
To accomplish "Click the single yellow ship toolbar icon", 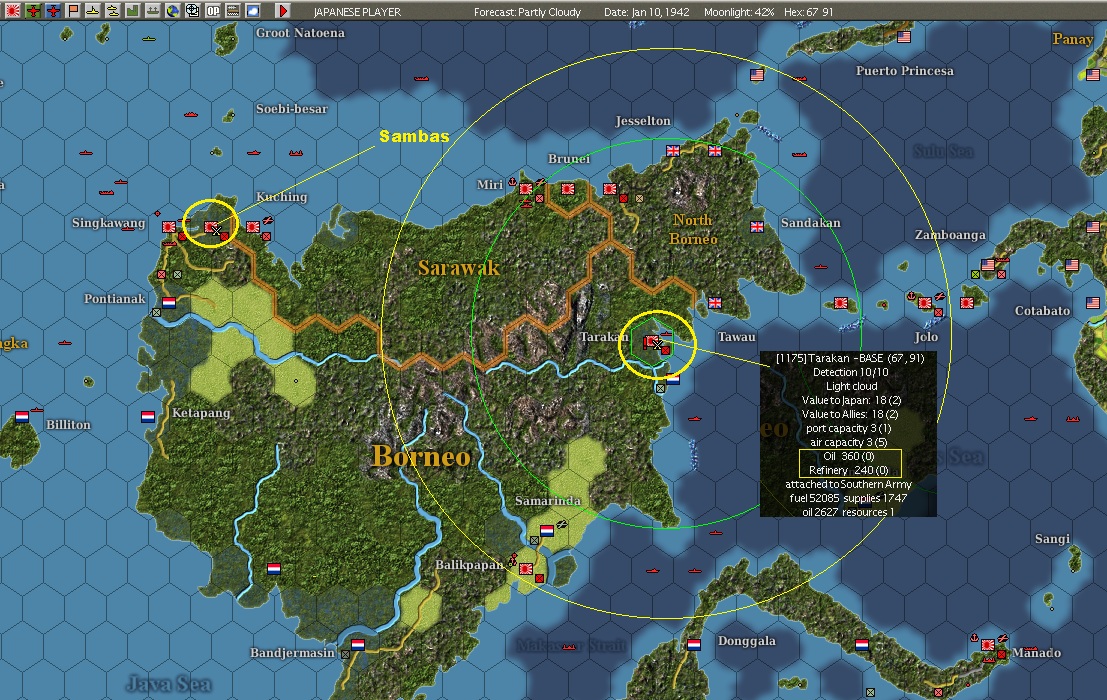I will point(92,11).
